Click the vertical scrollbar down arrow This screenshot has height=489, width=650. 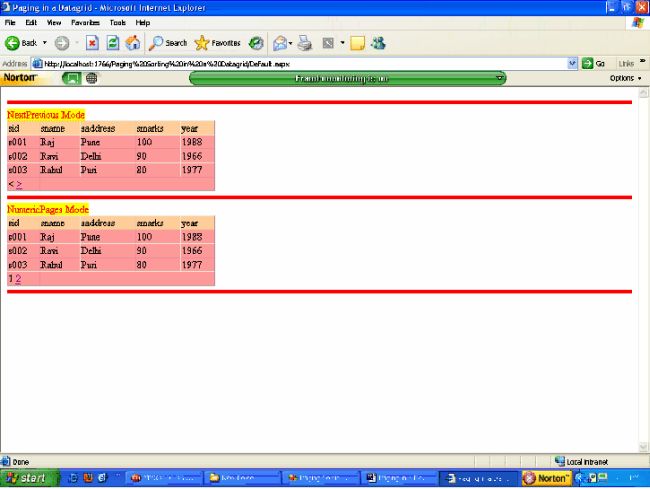click(x=643, y=447)
